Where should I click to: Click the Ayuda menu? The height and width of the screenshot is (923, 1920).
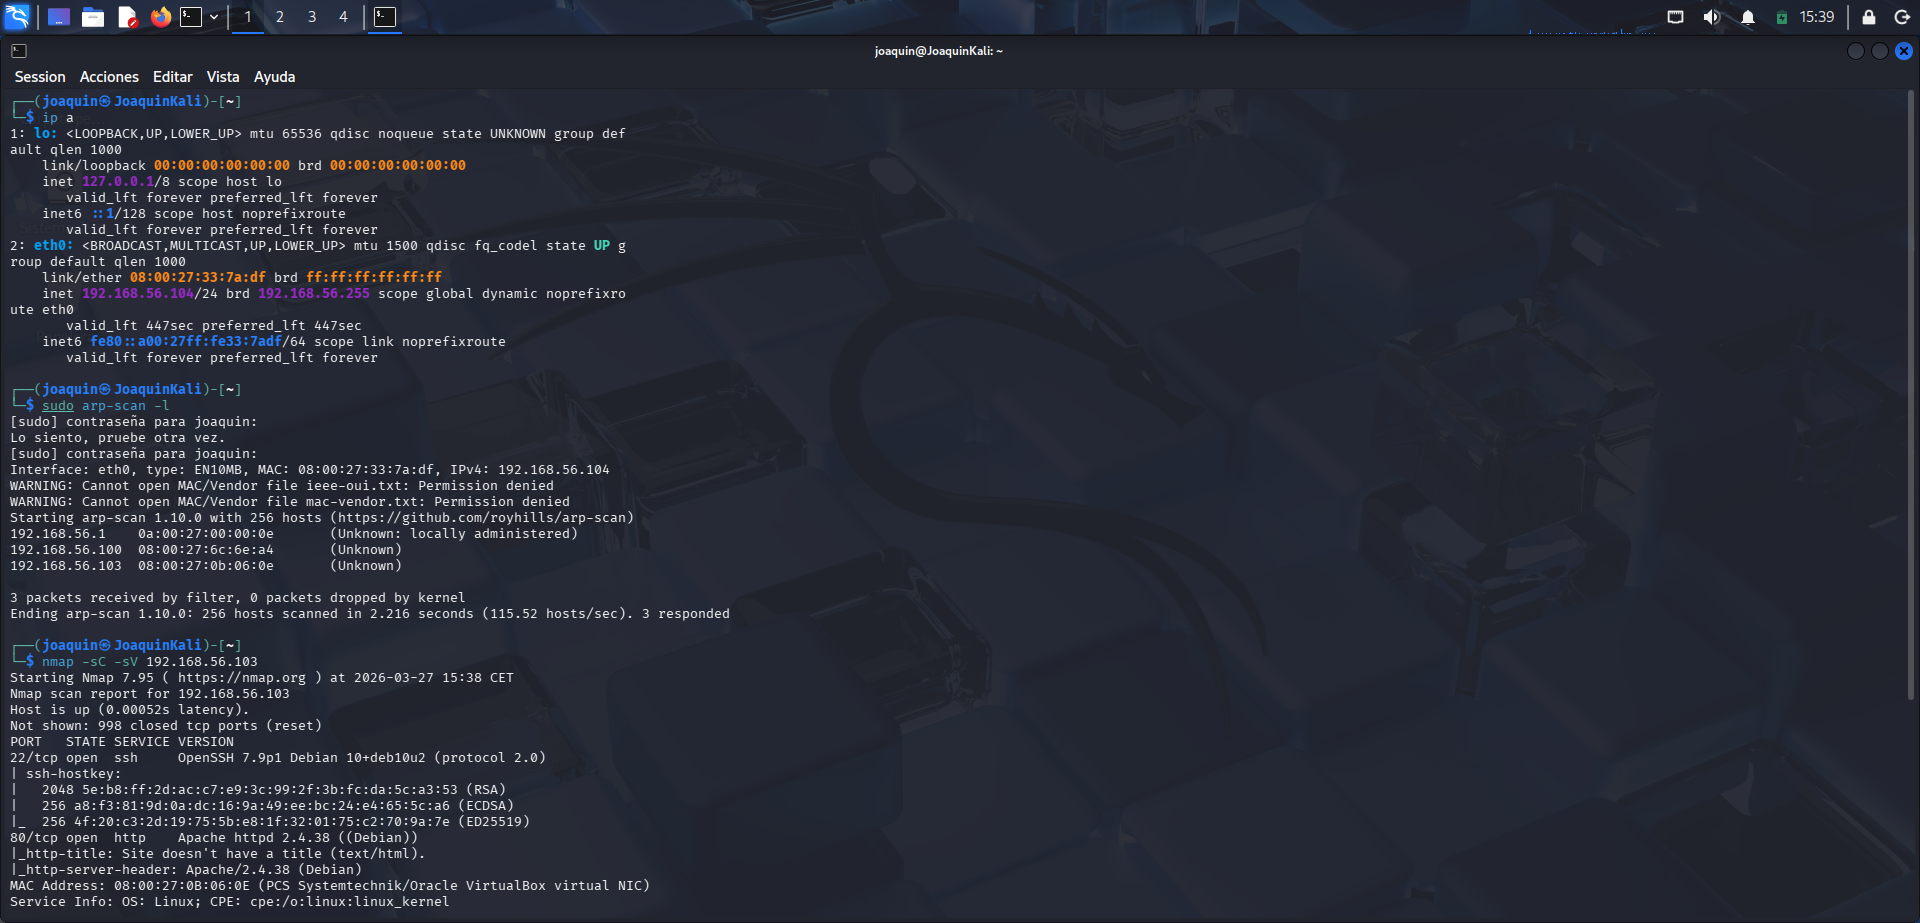(274, 77)
